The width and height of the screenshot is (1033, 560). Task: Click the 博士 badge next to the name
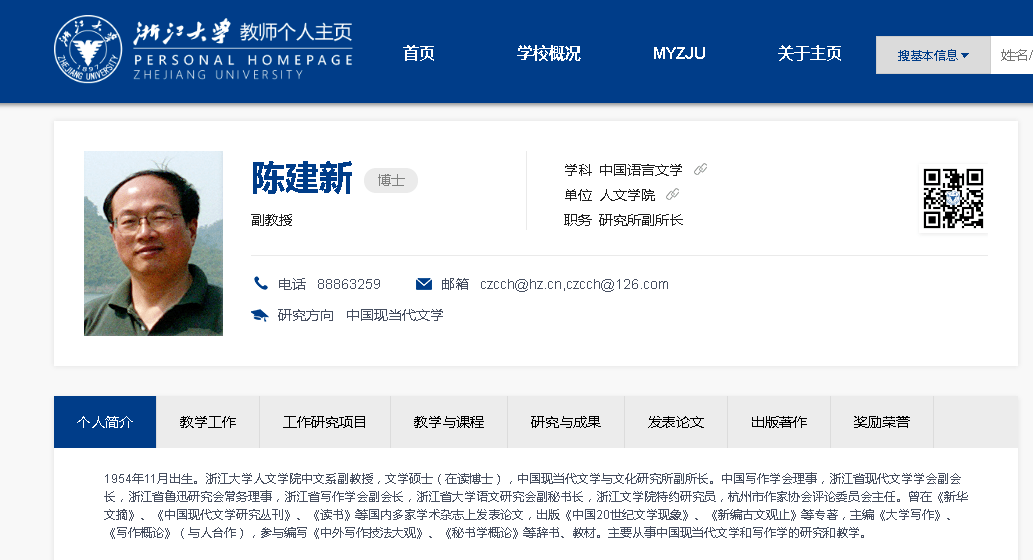point(391,181)
